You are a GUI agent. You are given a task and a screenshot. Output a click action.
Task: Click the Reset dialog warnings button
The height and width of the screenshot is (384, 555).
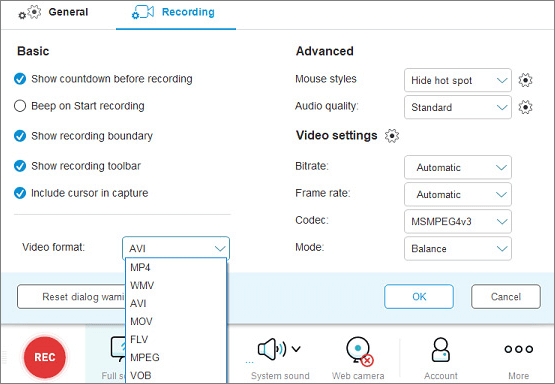pyautogui.click(x=71, y=297)
